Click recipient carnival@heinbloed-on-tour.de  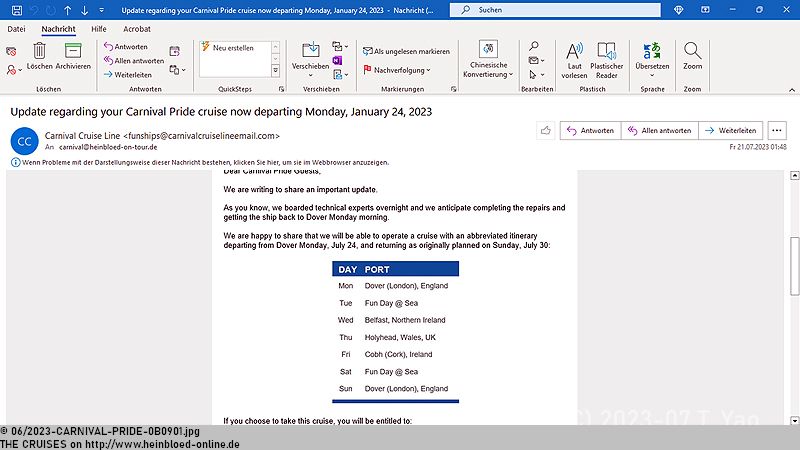coord(108,147)
